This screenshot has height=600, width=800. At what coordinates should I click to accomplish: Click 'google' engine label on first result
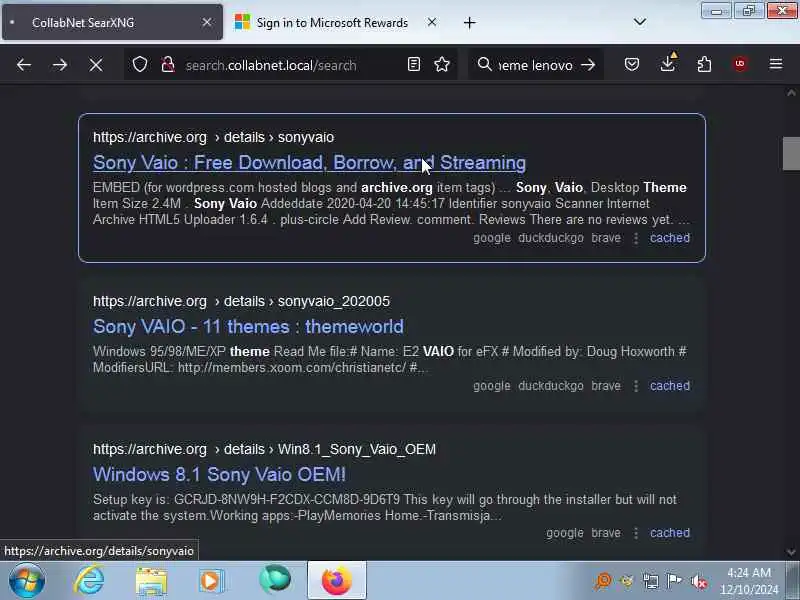492,238
